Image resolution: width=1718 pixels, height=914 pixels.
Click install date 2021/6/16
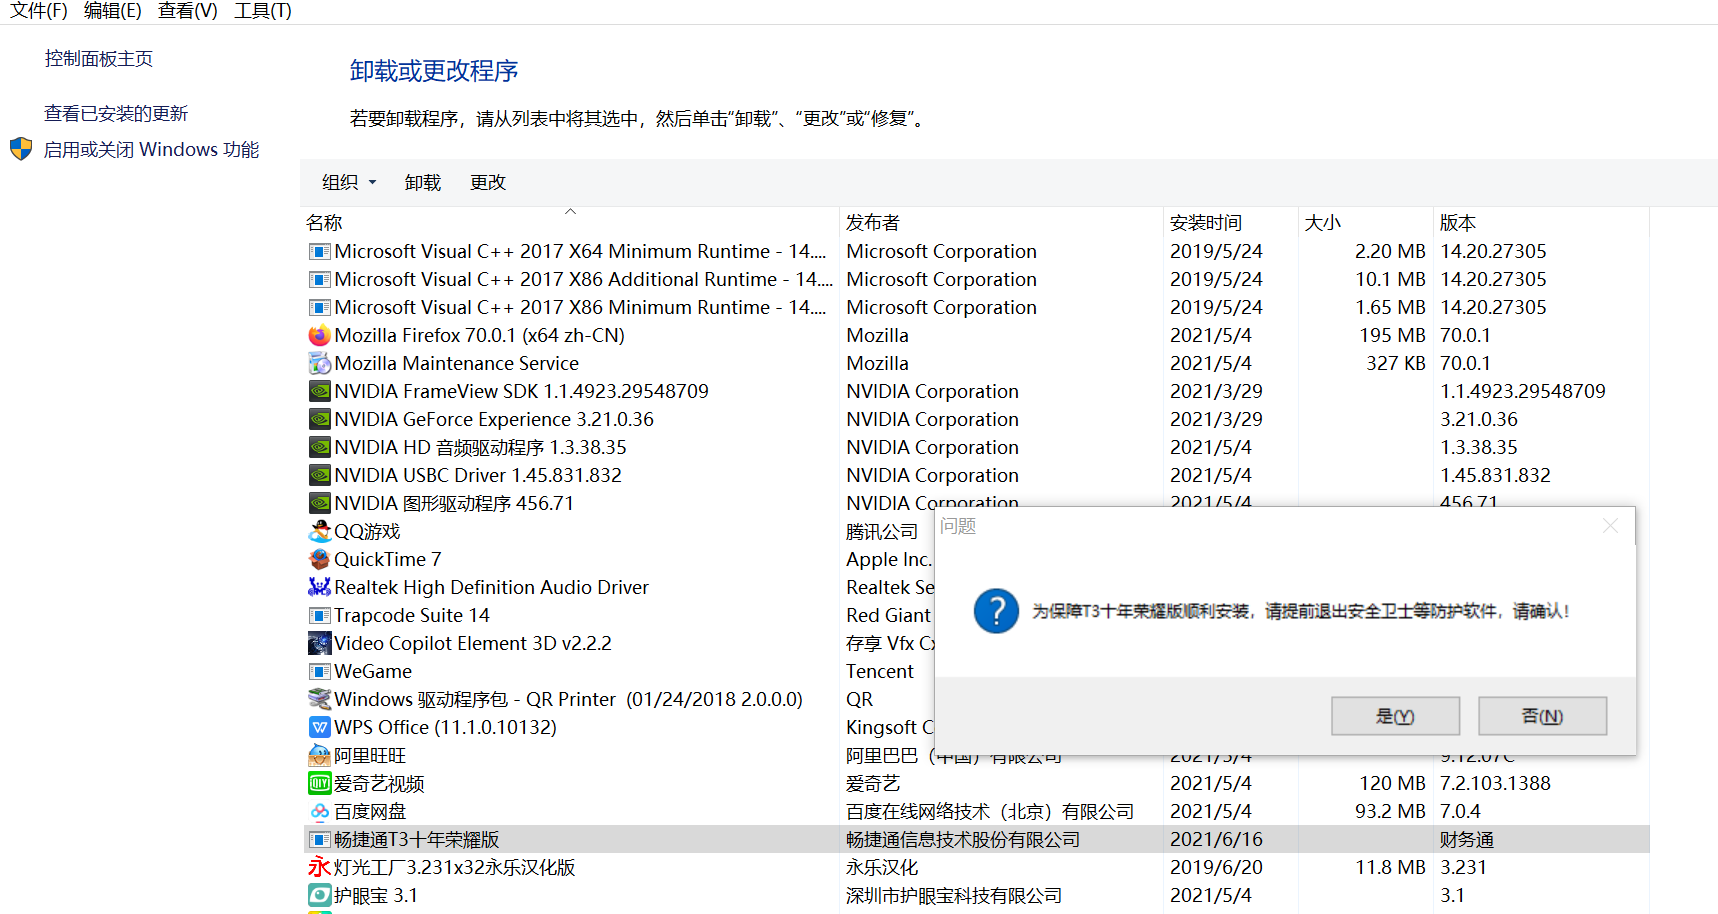pyautogui.click(x=1216, y=839)
